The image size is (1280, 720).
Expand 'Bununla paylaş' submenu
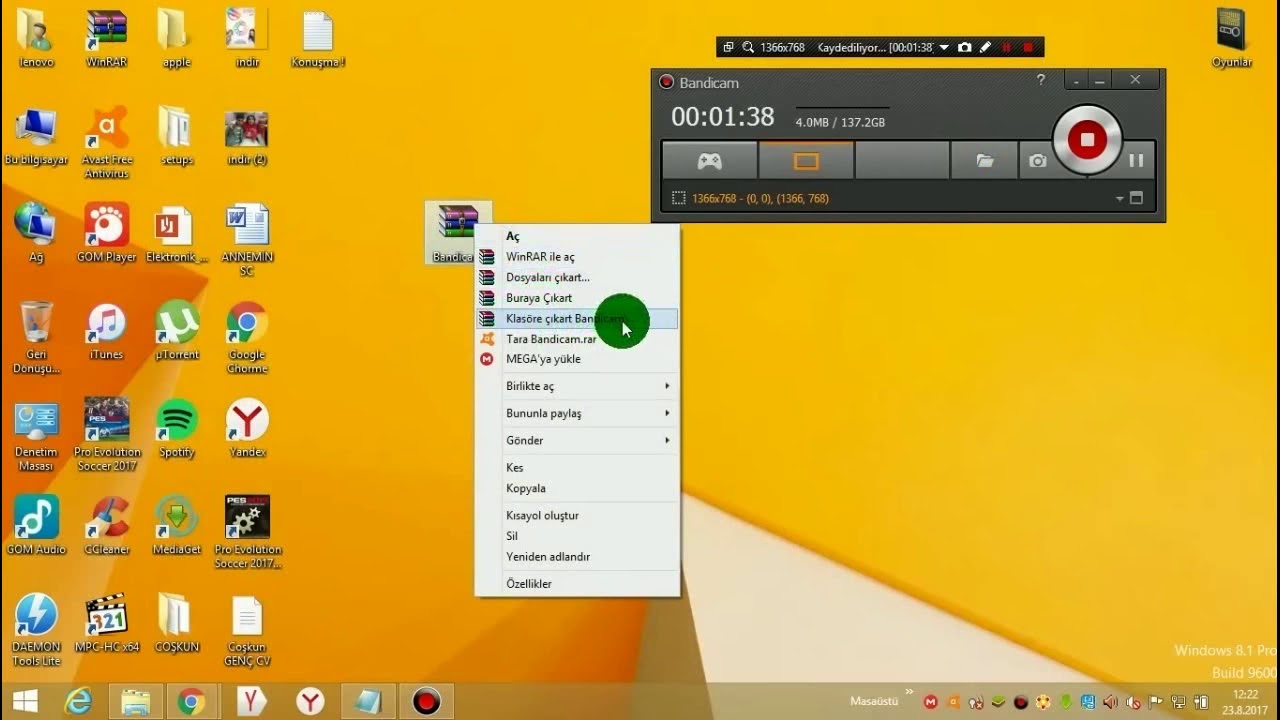[578, 413]
